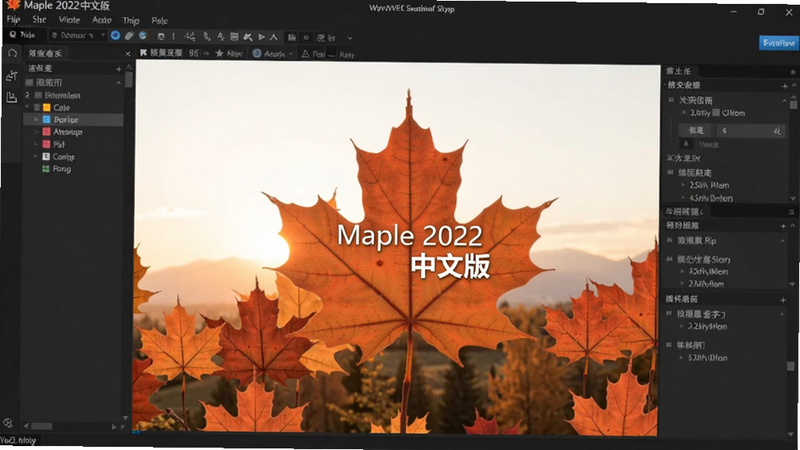The image size is (800, 450).
Task: Open the Aoto menu
Action: pyautogui.click(x=102, y=20)
